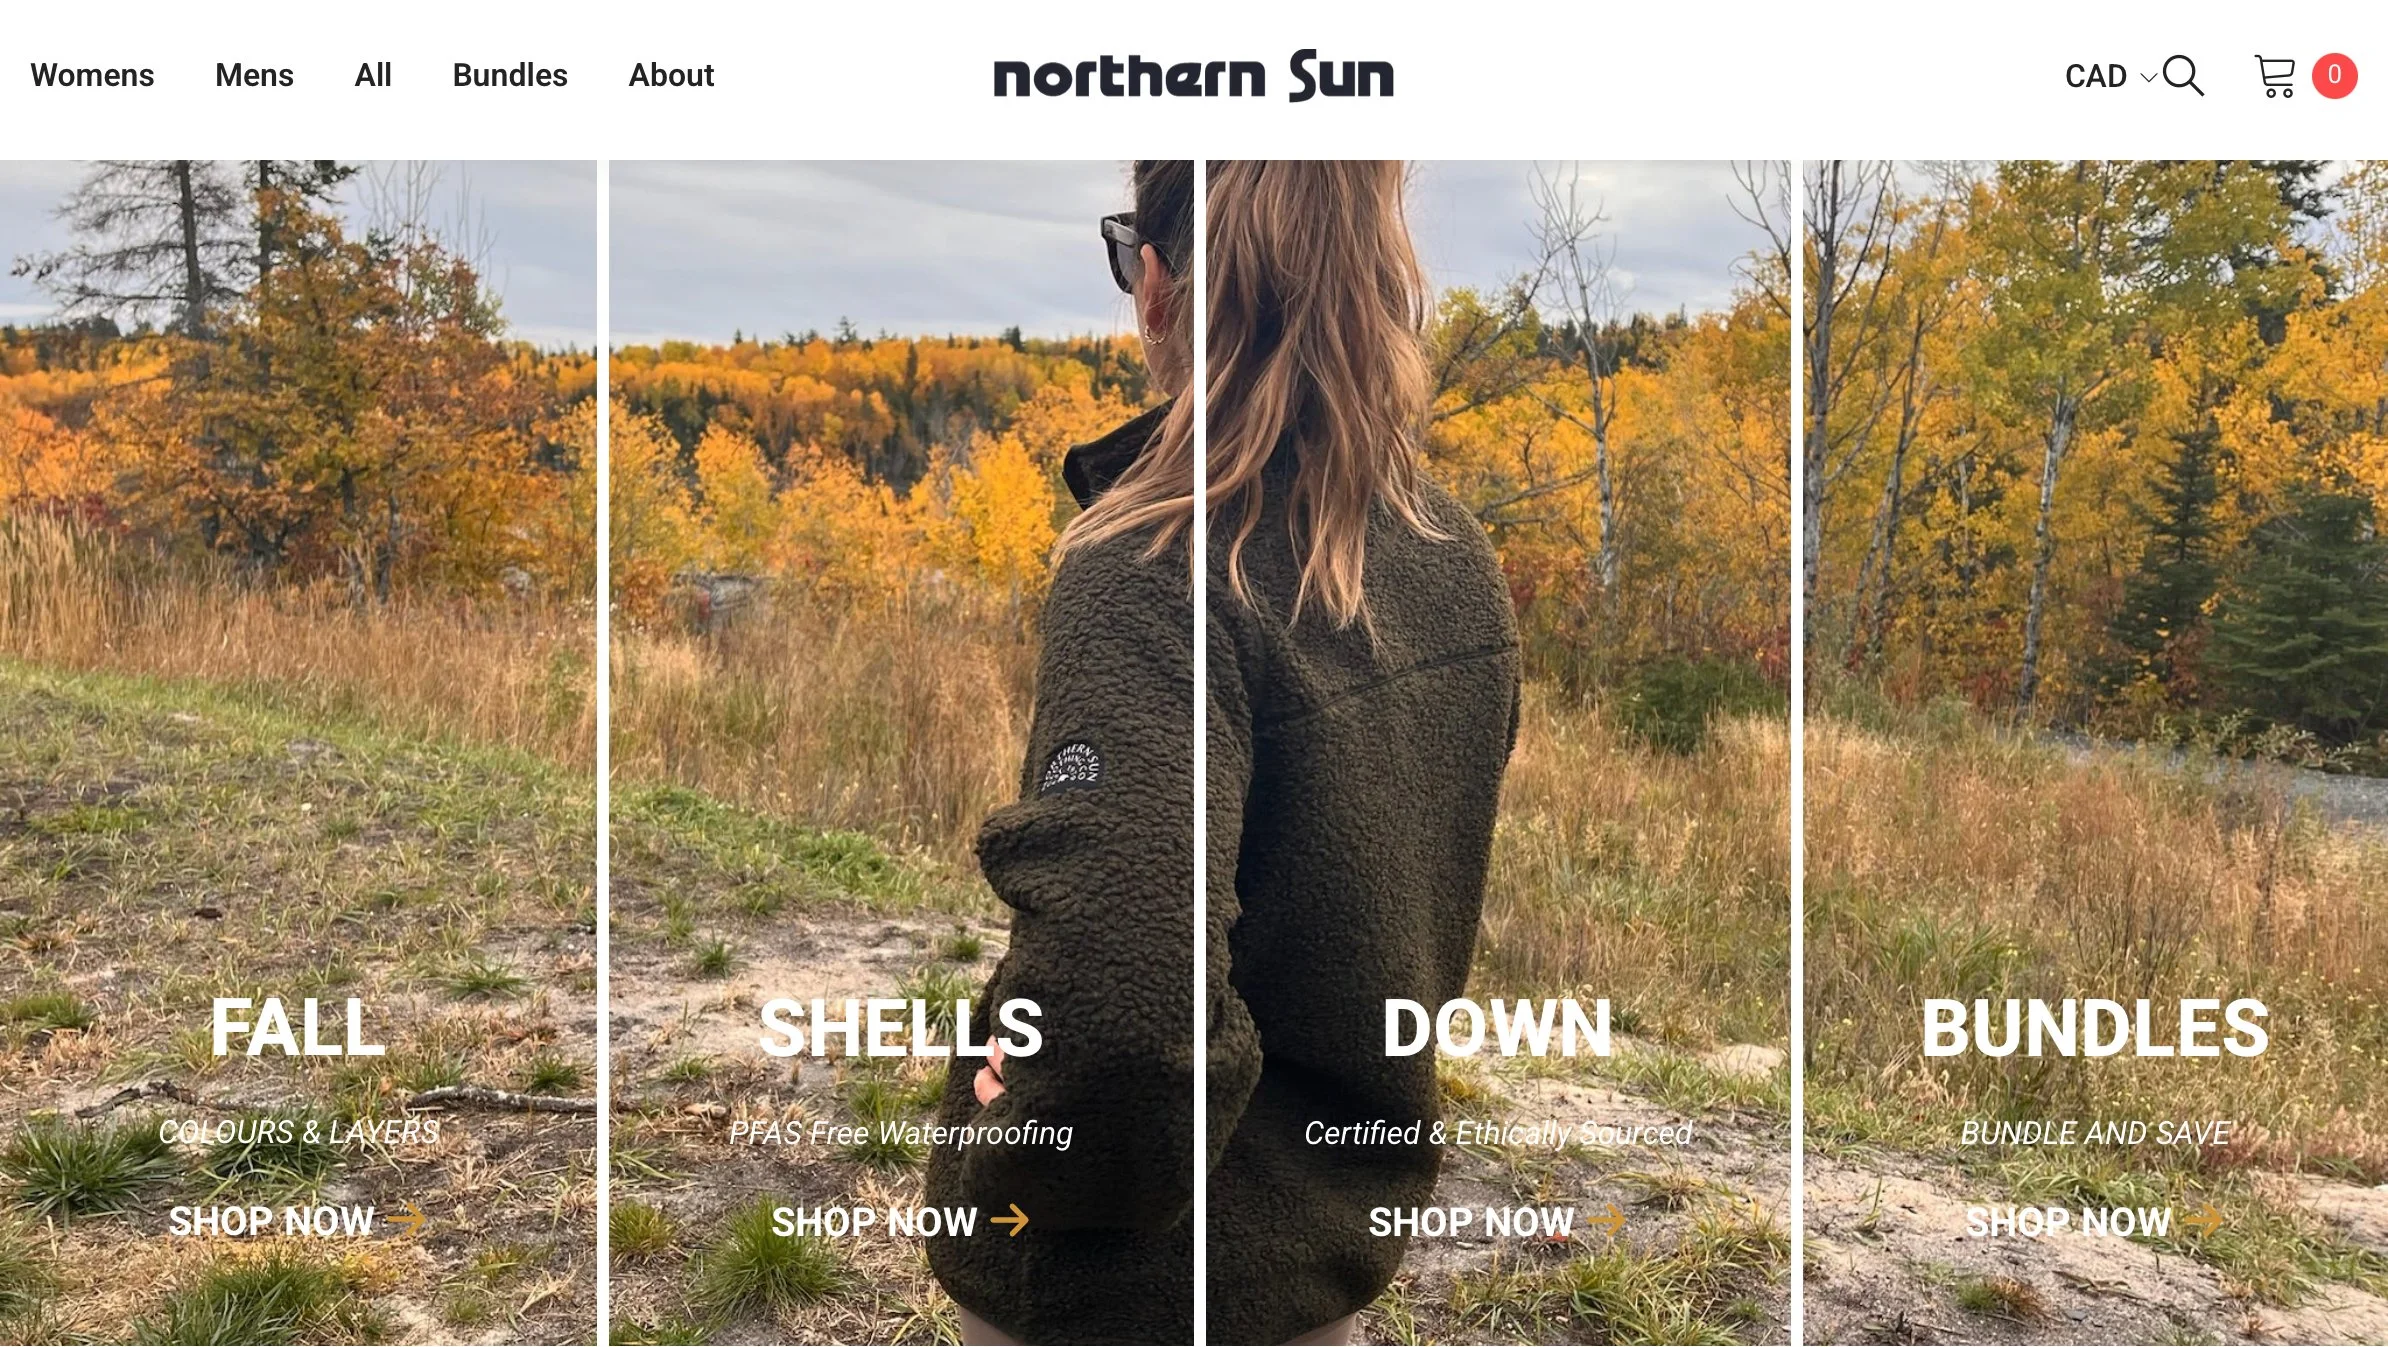Click the arrow beside FALL Shop Now
The image size is (2388, 1347).
pyautogui.click(x=406, y=1220)
